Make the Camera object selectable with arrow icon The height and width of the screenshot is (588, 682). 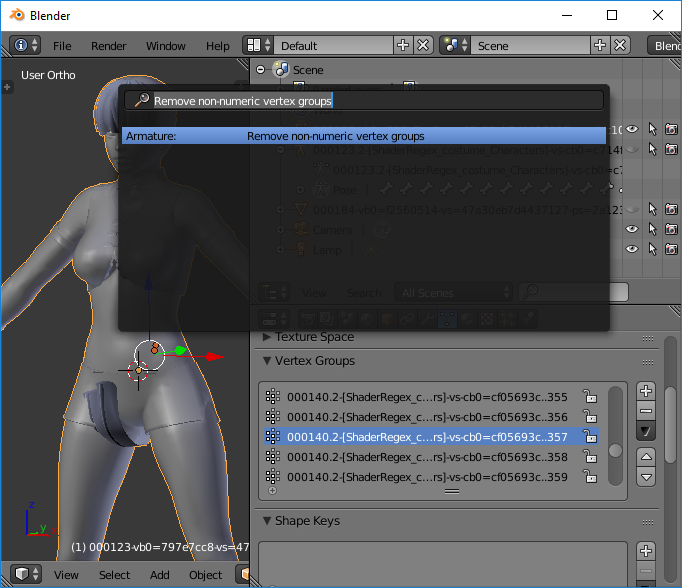[652, 229]
